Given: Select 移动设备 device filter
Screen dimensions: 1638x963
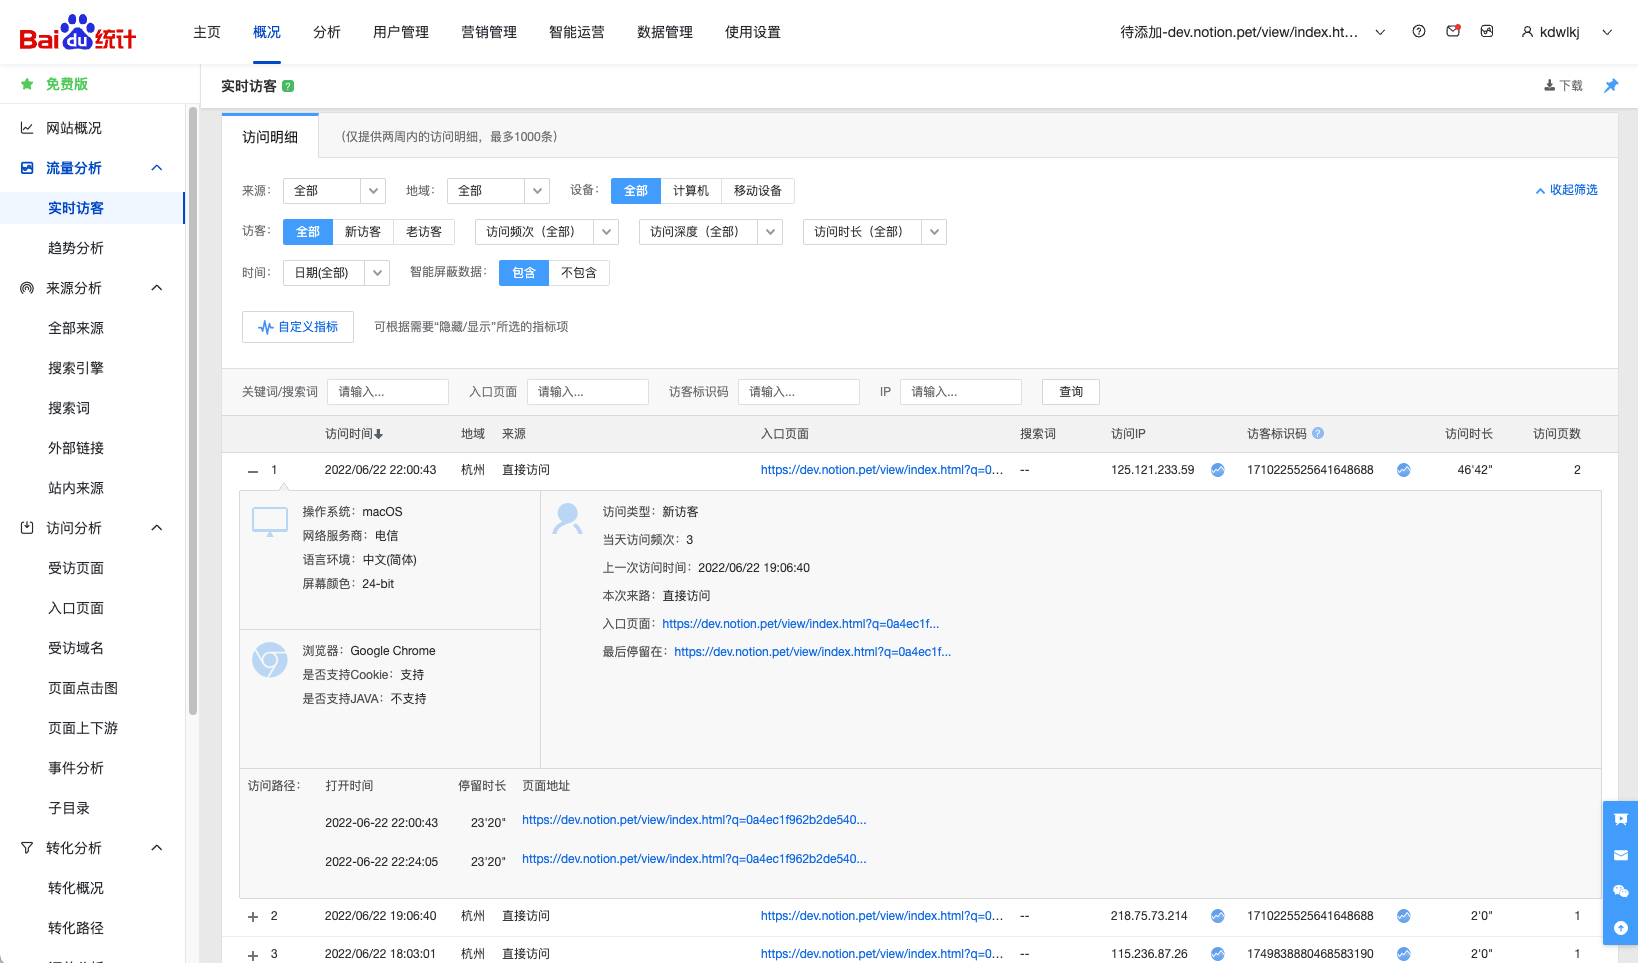Looking at the screenshot, I should [758, 191].
